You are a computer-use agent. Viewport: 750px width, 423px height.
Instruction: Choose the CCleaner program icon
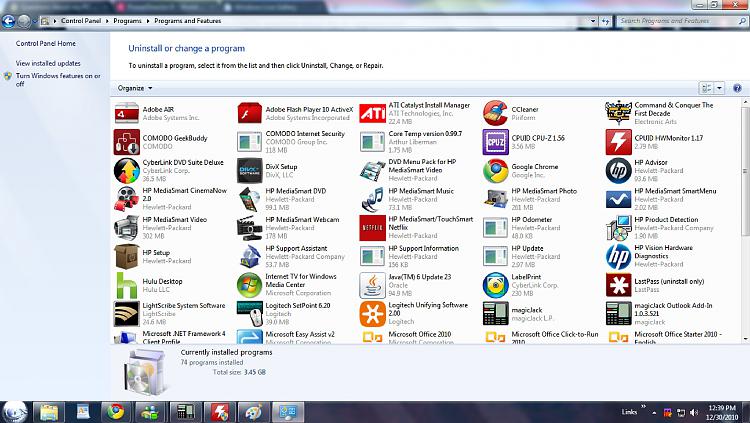(x=496, y=113)
